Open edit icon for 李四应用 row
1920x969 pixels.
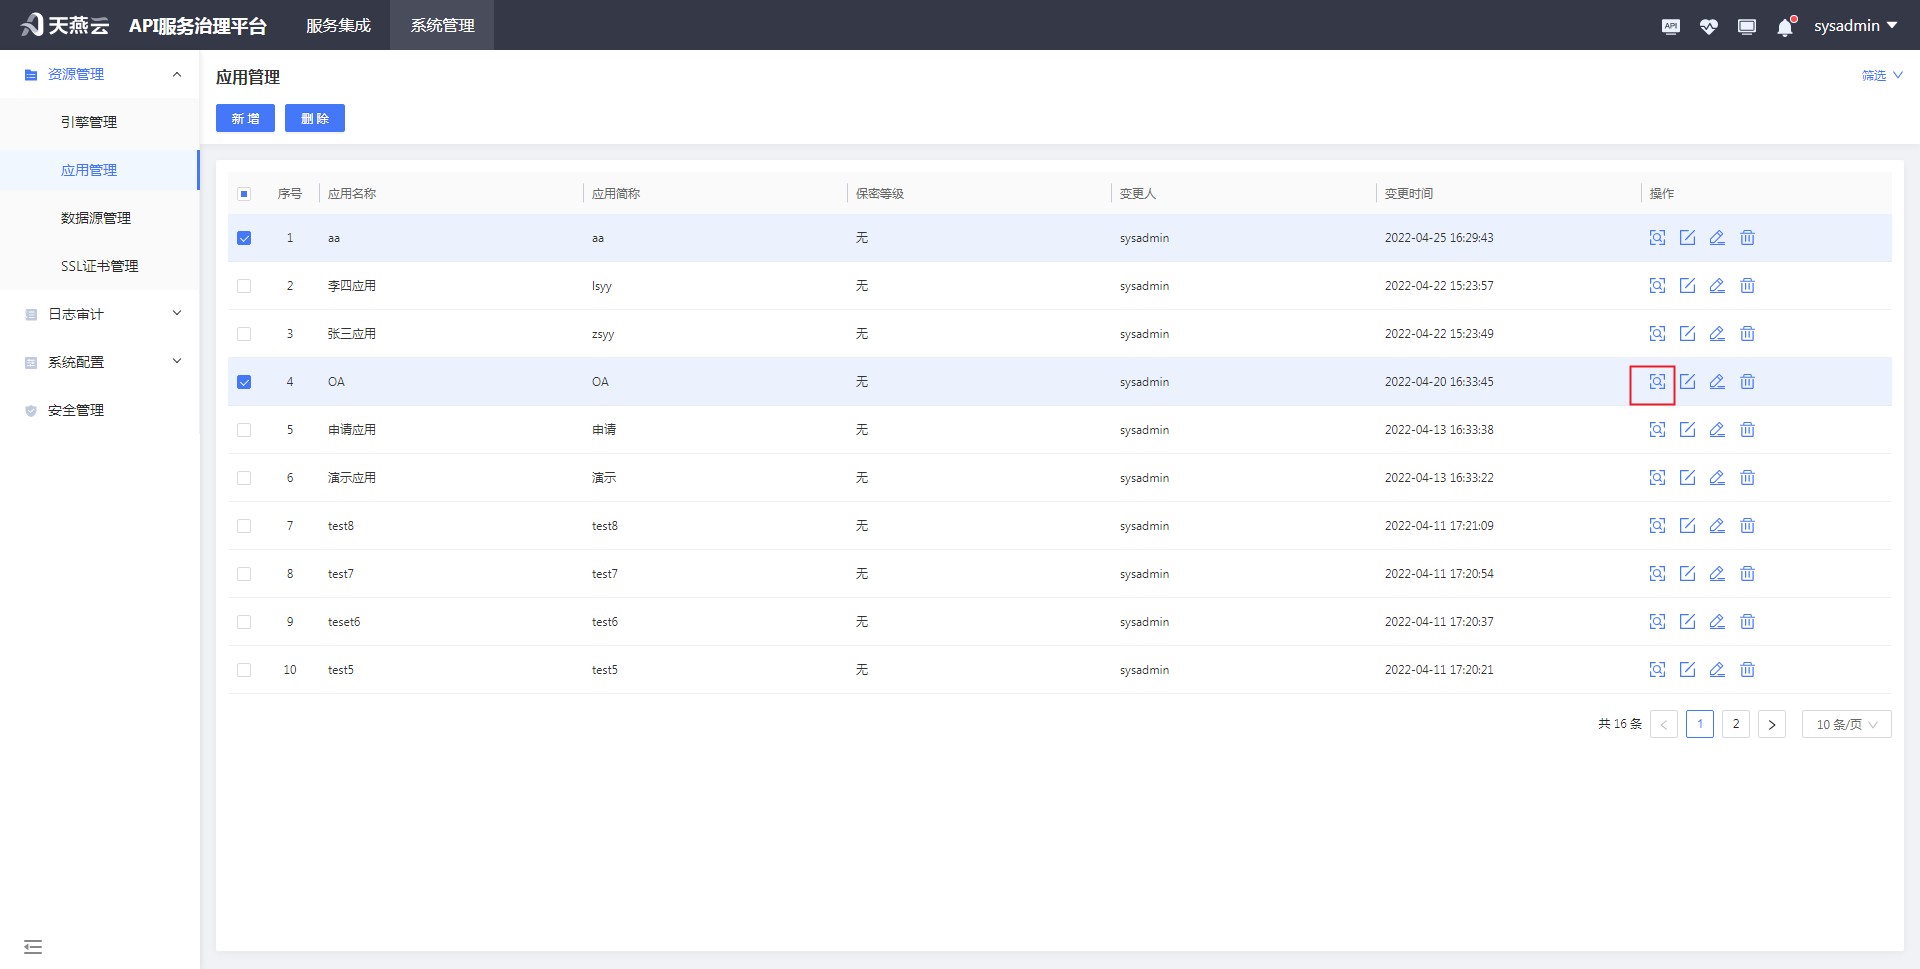(1687, 285)
